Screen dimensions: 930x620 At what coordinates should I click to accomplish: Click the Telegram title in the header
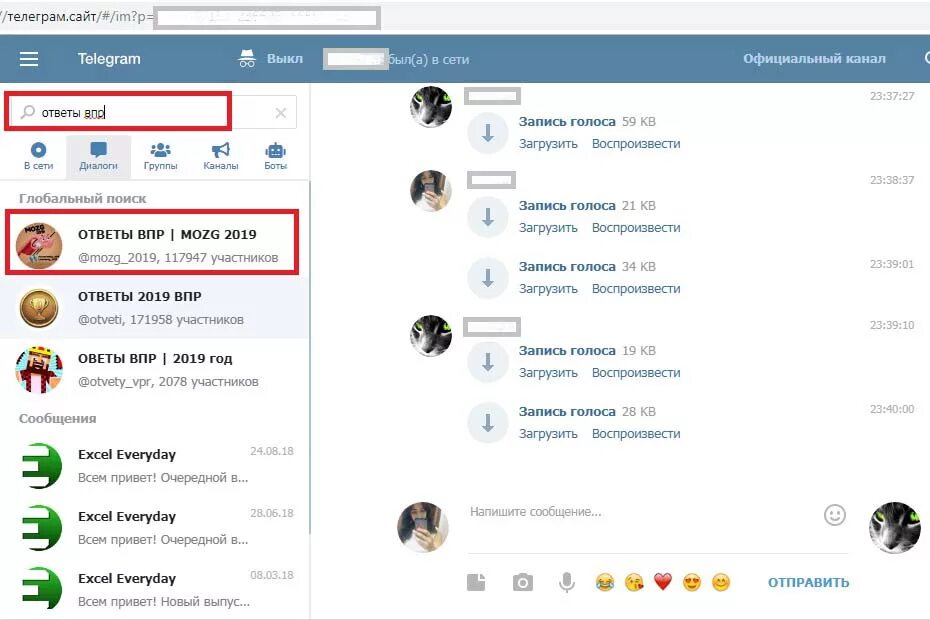coord(109,59)
